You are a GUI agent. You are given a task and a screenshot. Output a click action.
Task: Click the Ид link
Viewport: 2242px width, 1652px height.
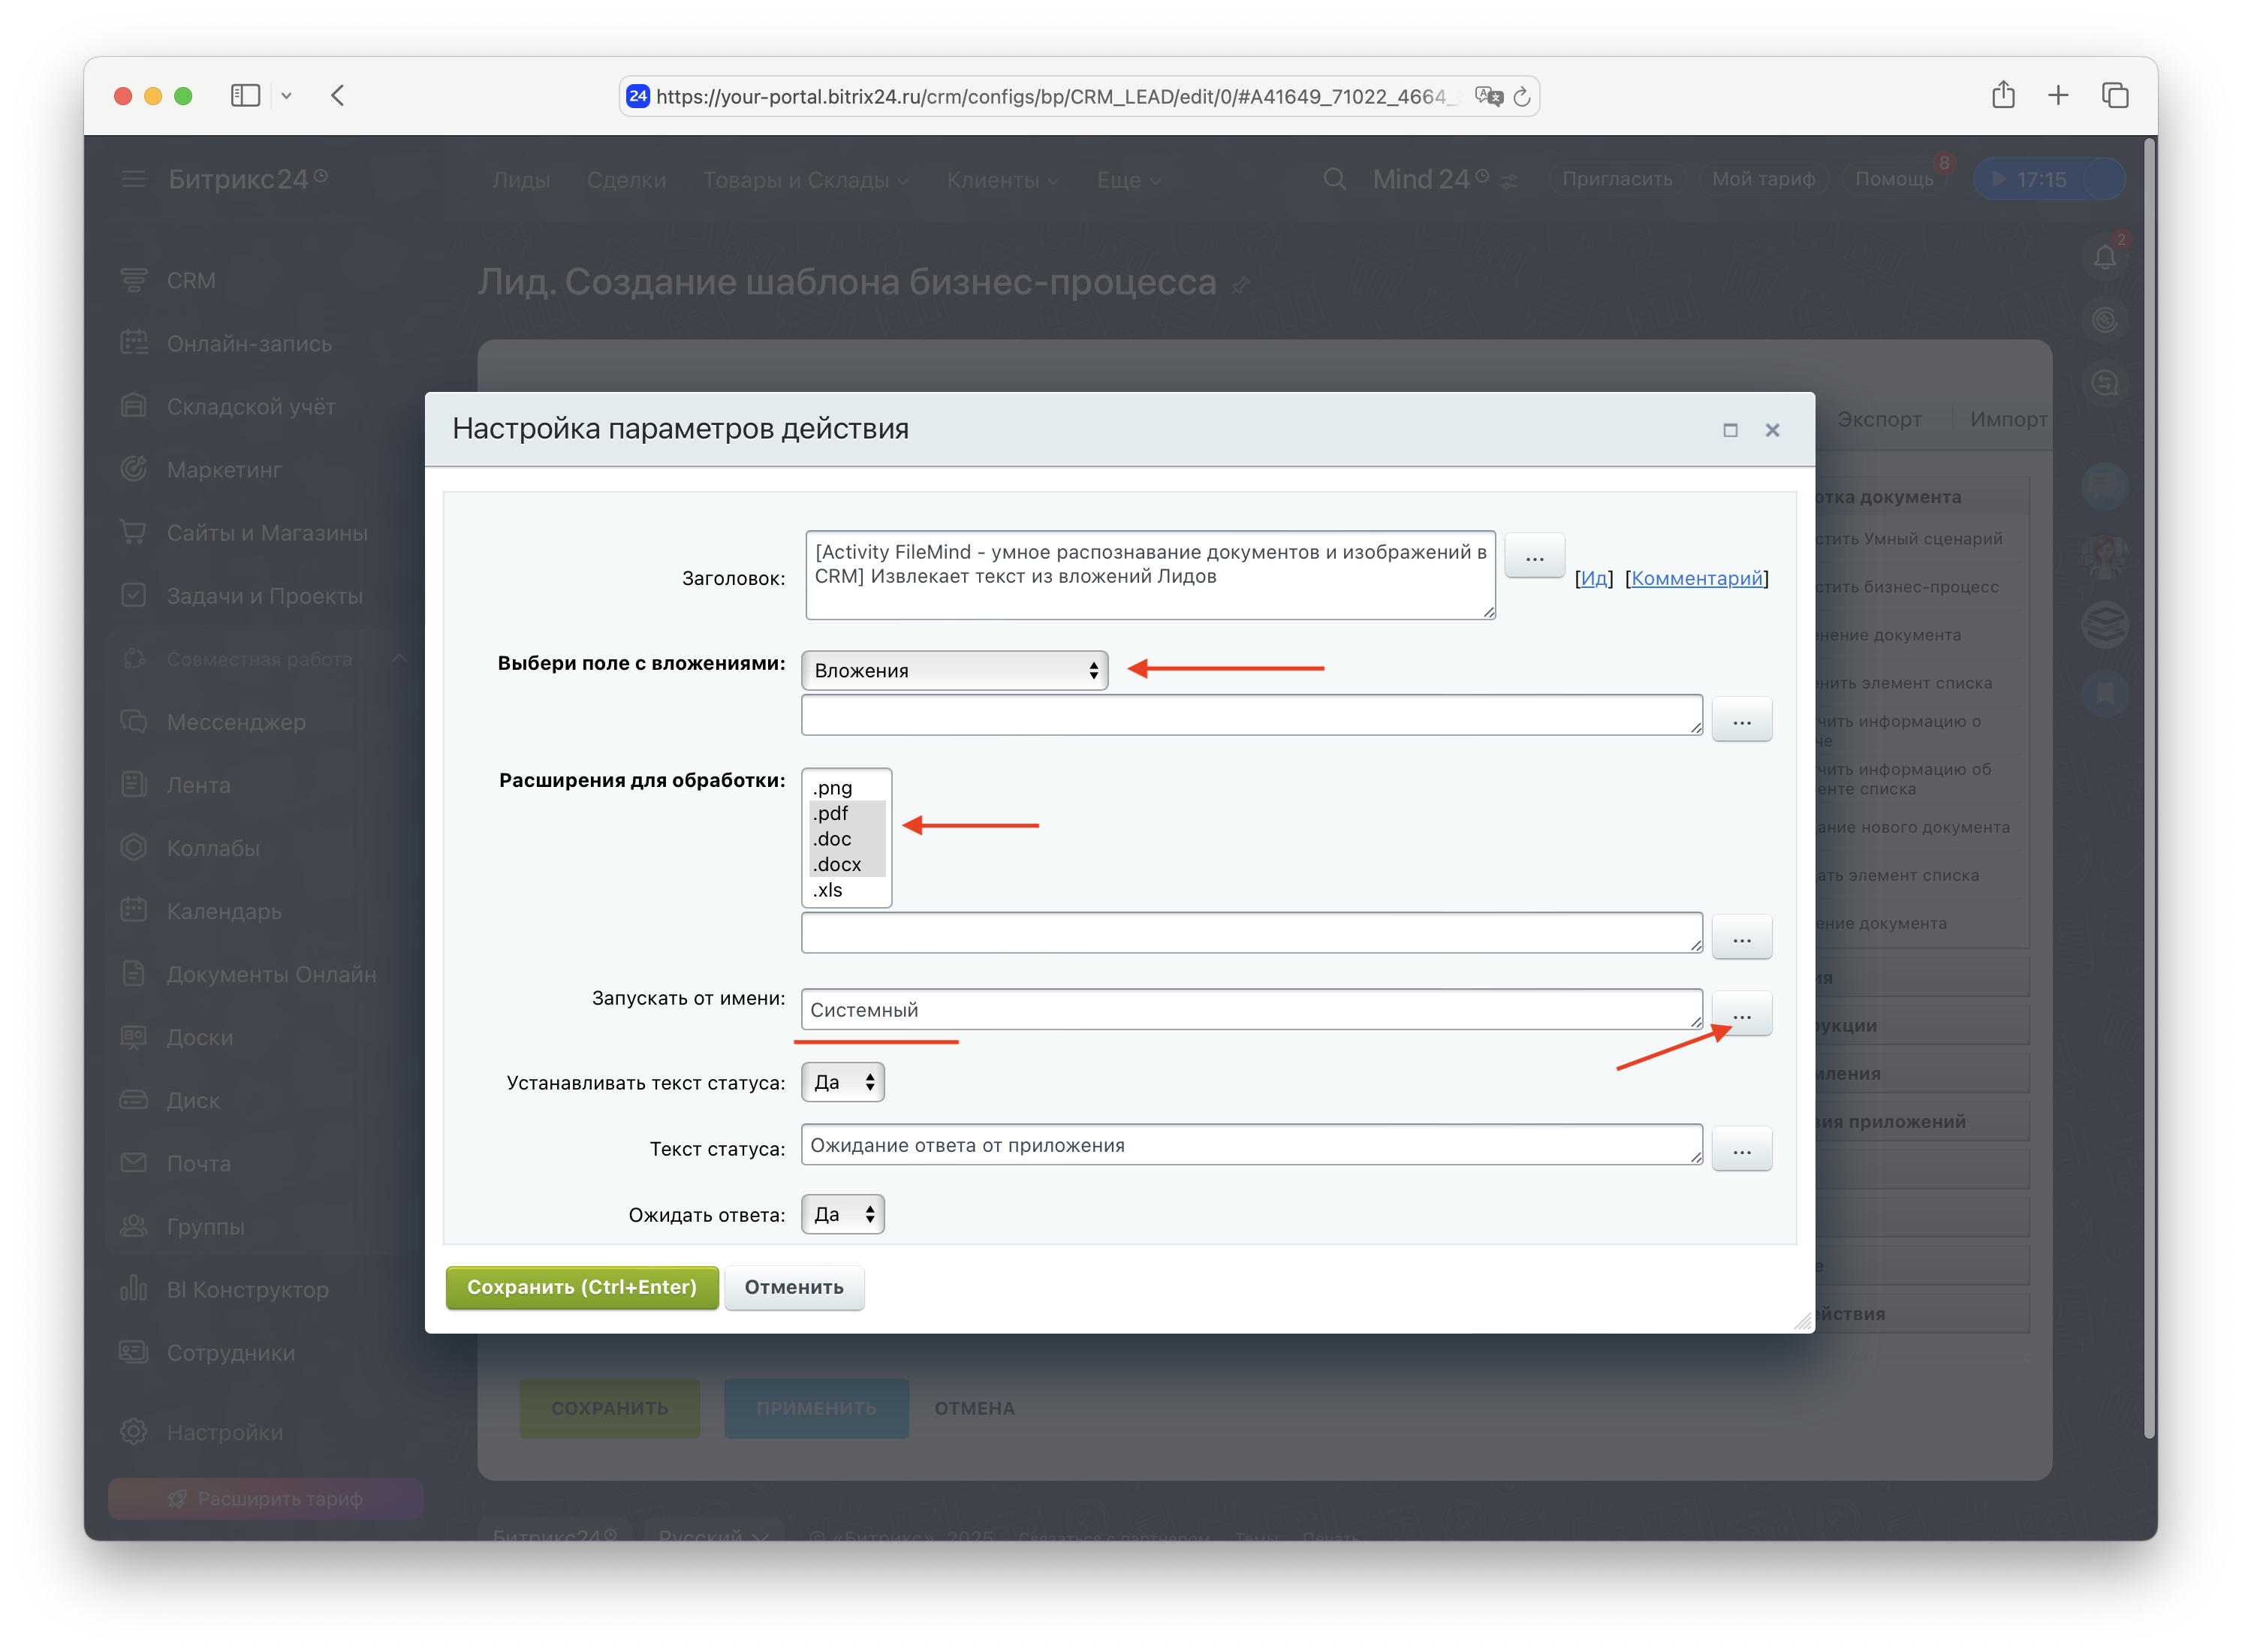[x=1594, y=578]
